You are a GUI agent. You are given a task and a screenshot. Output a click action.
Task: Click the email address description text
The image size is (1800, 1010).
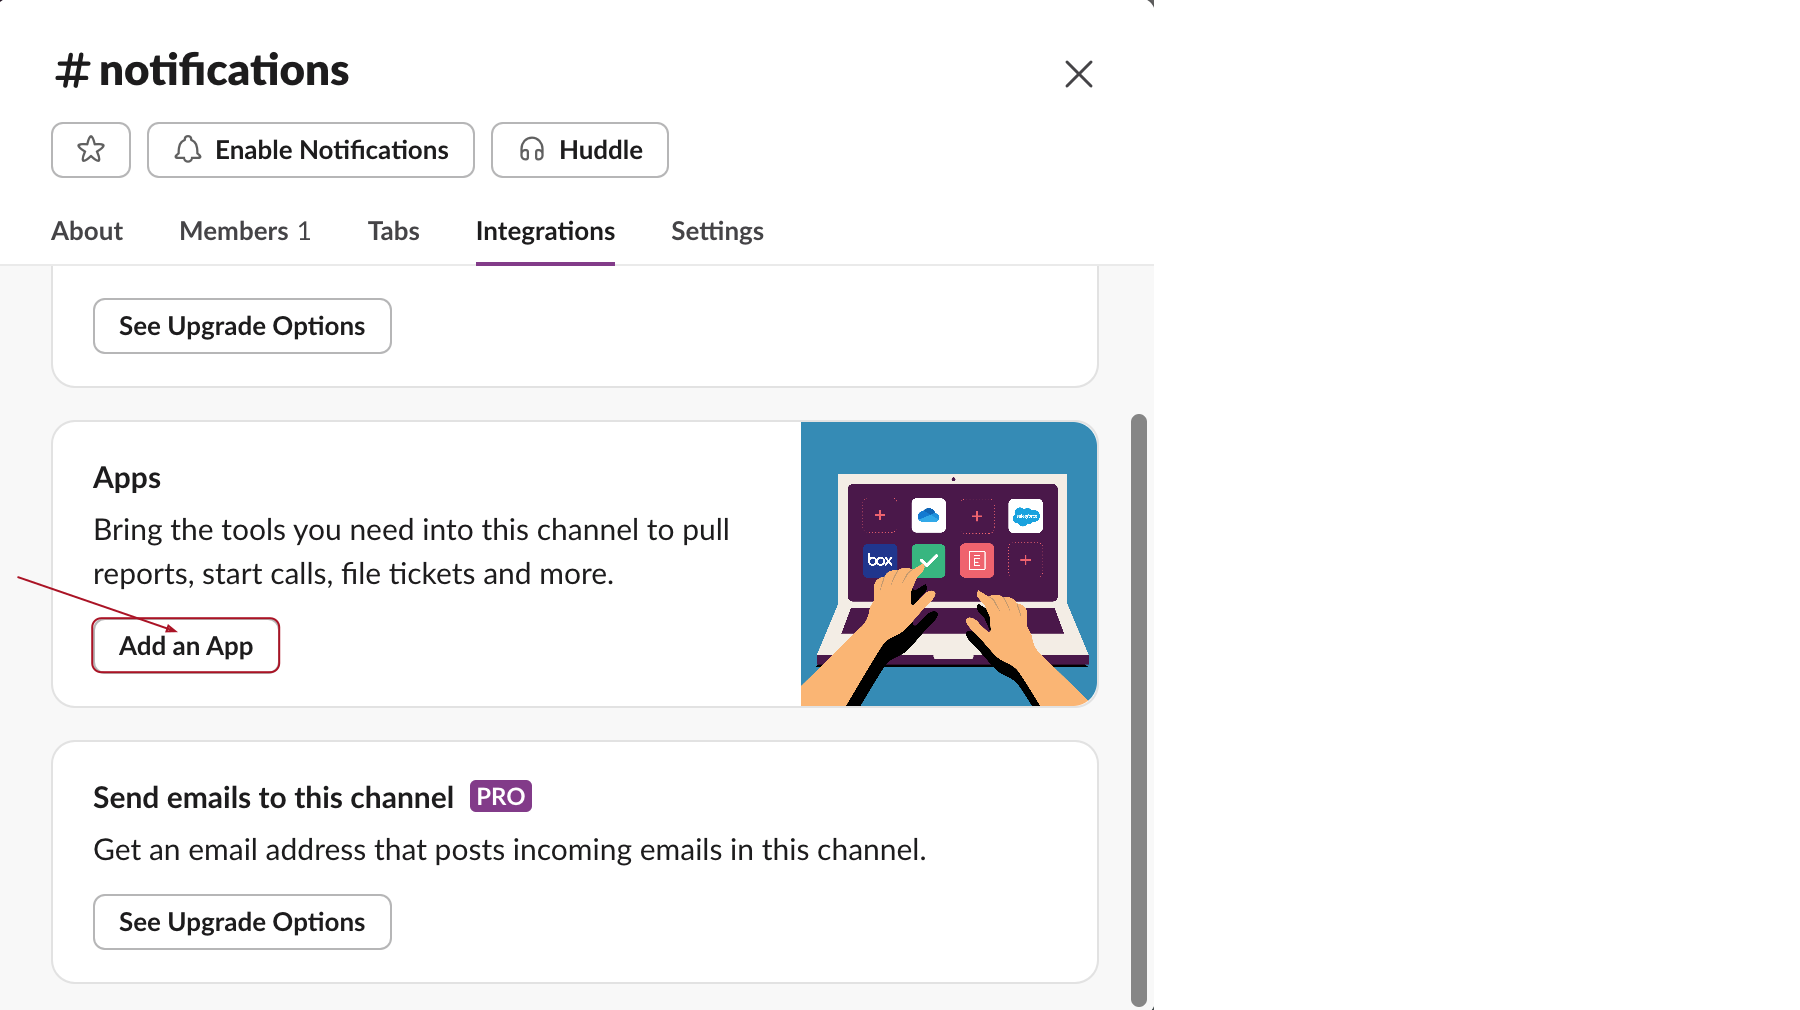point(510,850)
